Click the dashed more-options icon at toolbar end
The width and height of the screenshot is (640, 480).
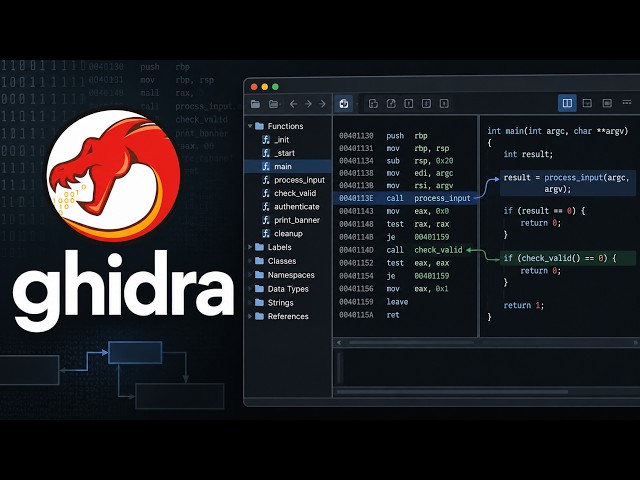click(x=627, y=102)
